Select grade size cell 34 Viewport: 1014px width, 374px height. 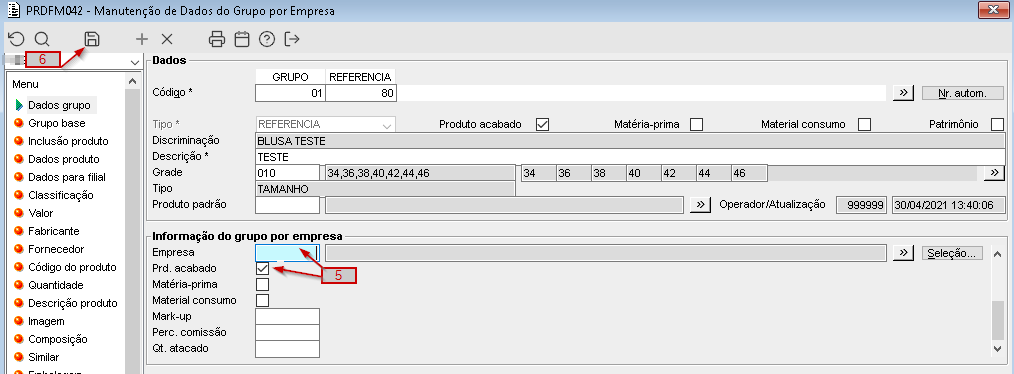click(x=539, y=173)
